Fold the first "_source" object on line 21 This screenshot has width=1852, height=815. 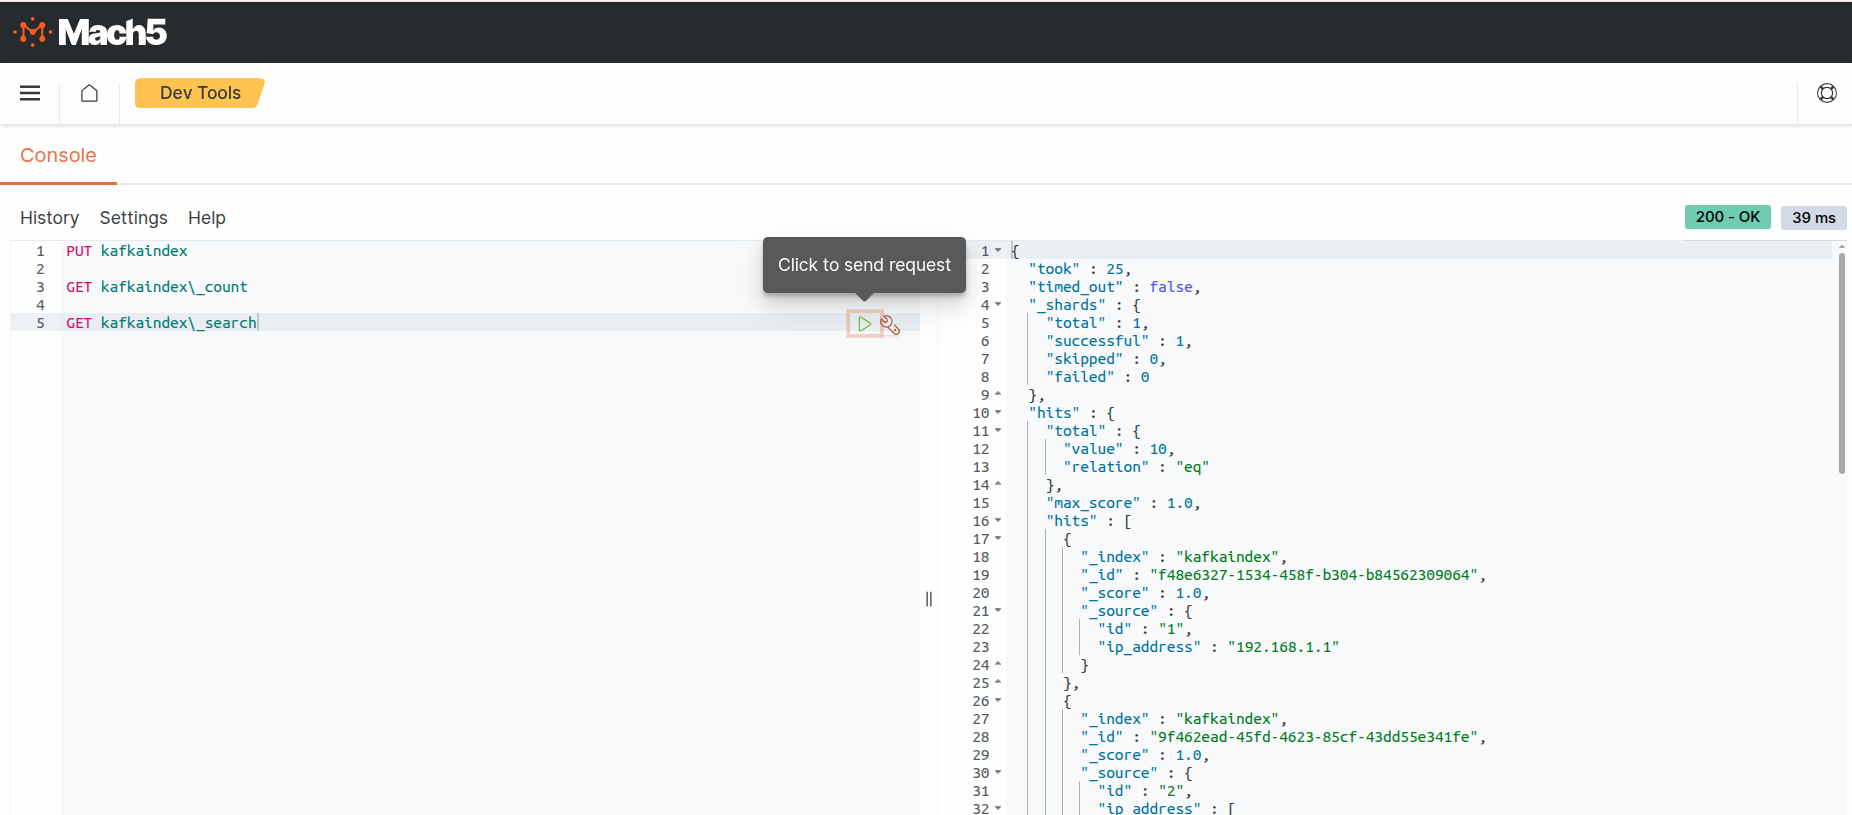tap(998, 611)
